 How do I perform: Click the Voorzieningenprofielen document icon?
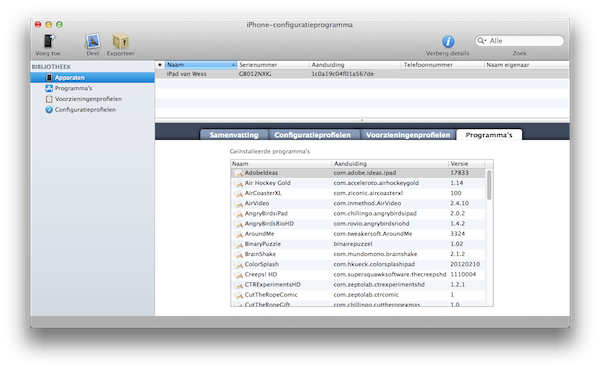[x=49, y=99]
